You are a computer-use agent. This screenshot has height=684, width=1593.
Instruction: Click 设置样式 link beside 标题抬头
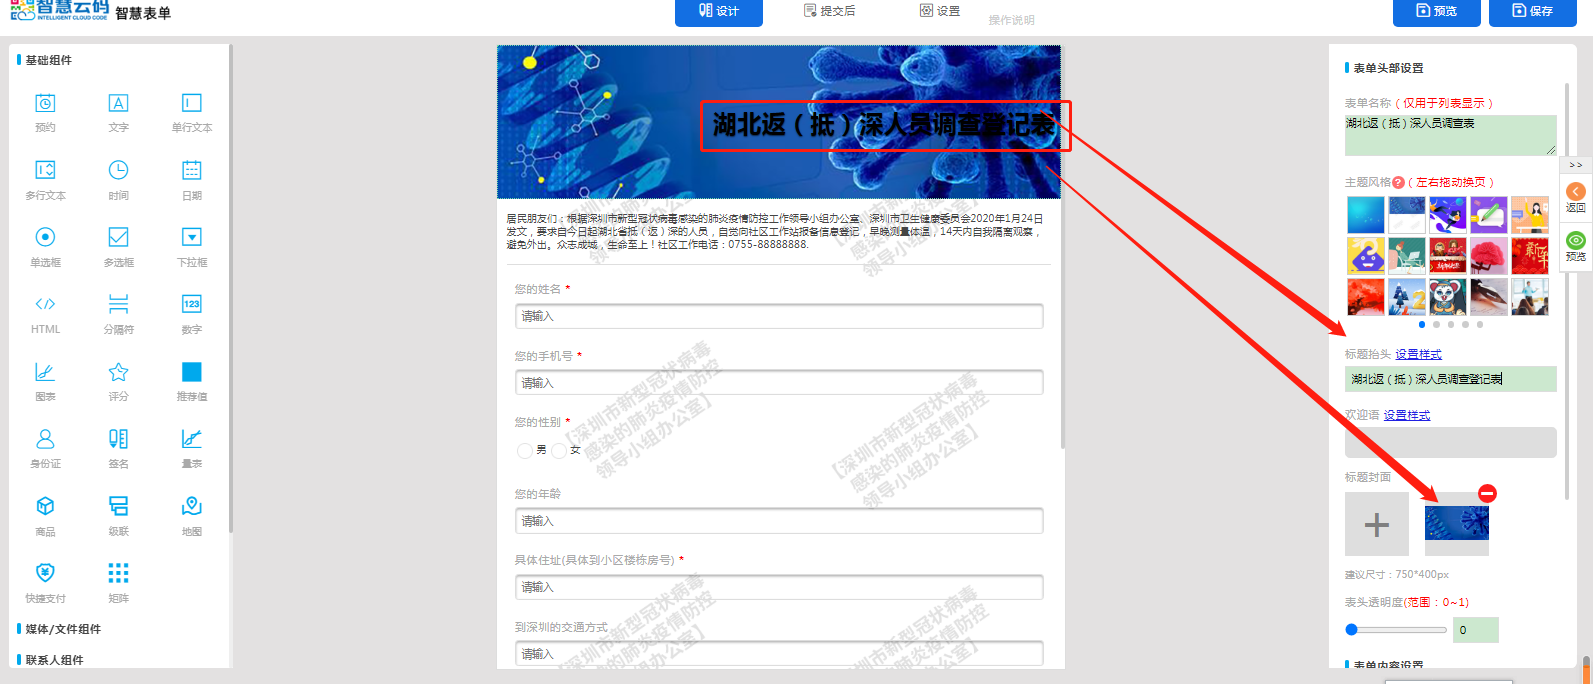pos(1418,355)
